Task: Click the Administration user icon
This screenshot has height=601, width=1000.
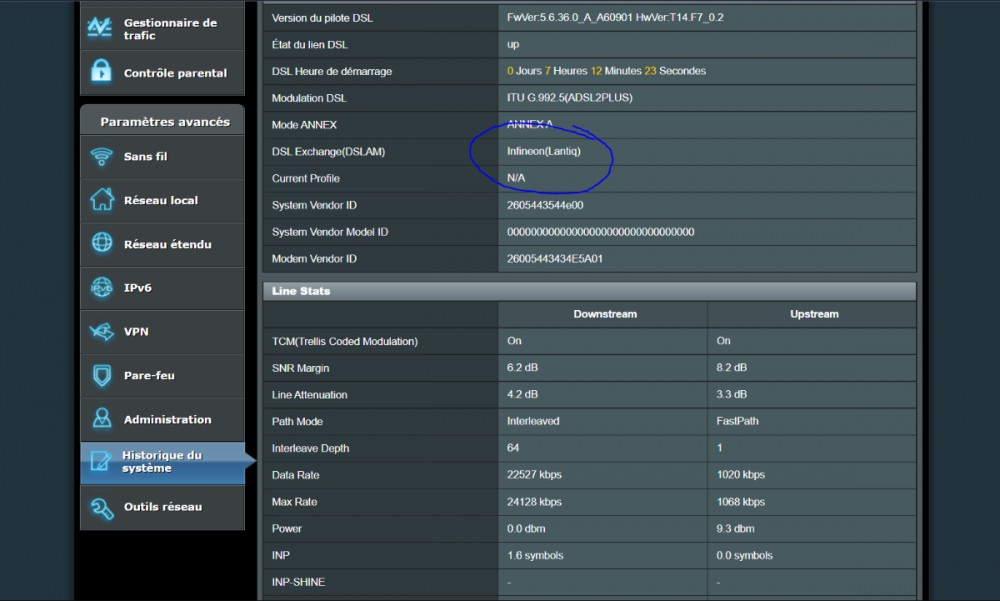Action: tap(101, 419)
